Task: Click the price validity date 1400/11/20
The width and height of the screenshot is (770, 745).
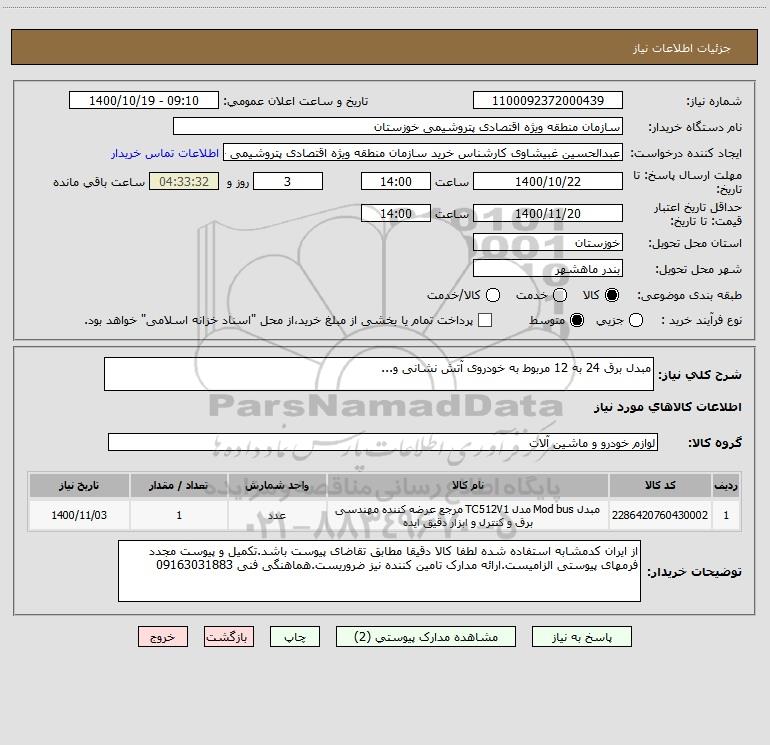Action: (x=548, y=213)
